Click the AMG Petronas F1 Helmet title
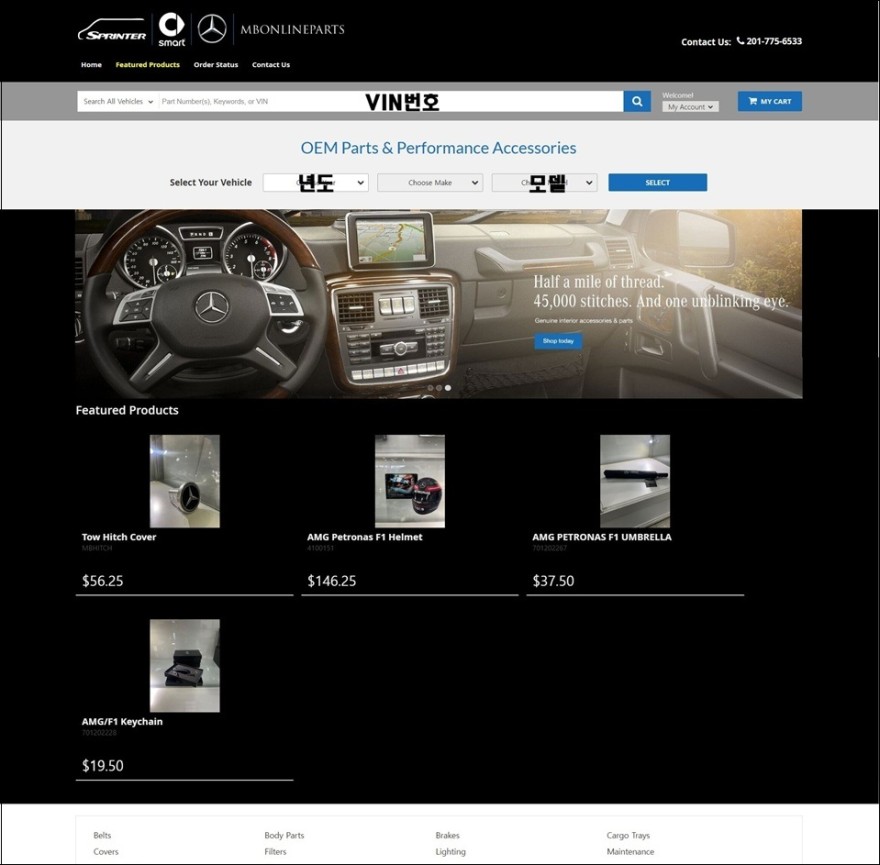This screenshot has height=865, width=880. pos(365,537)
